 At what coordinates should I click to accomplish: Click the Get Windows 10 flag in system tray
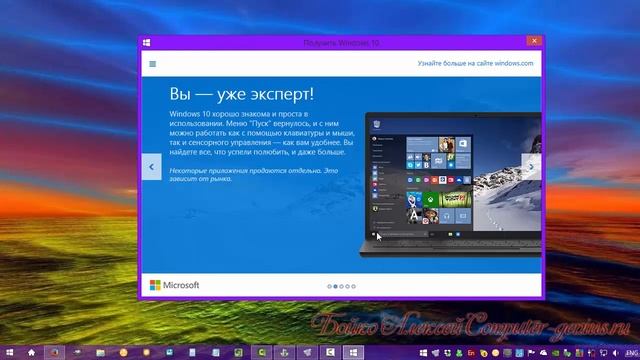pos(423,353)
